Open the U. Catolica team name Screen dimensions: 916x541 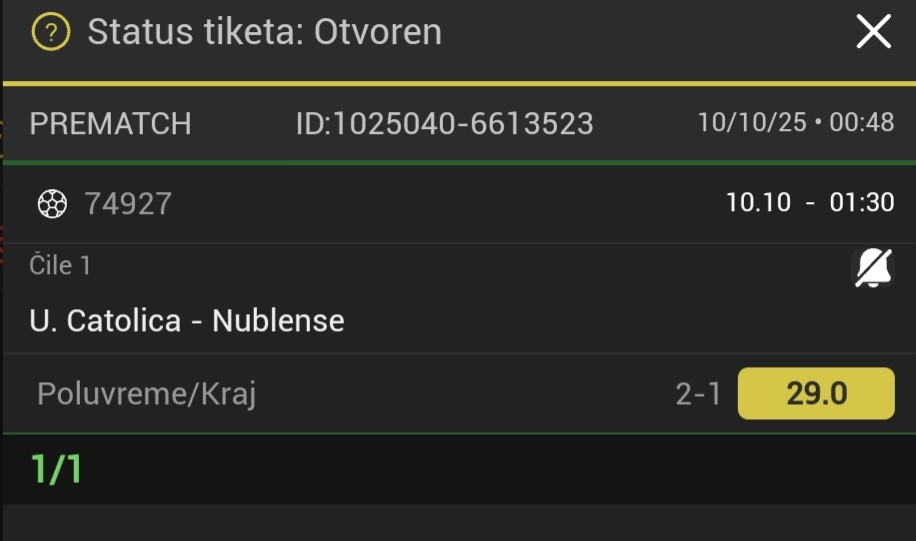coord(105,321)
